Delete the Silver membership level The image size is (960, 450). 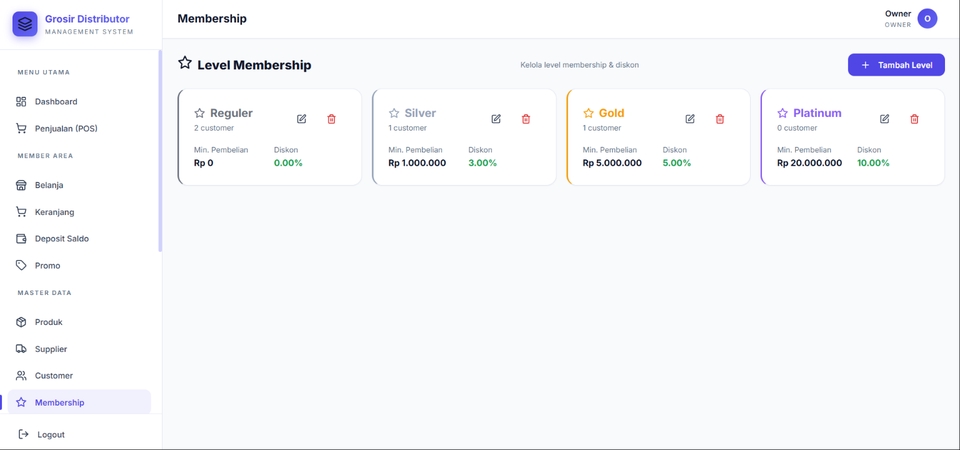coord(526,119)
